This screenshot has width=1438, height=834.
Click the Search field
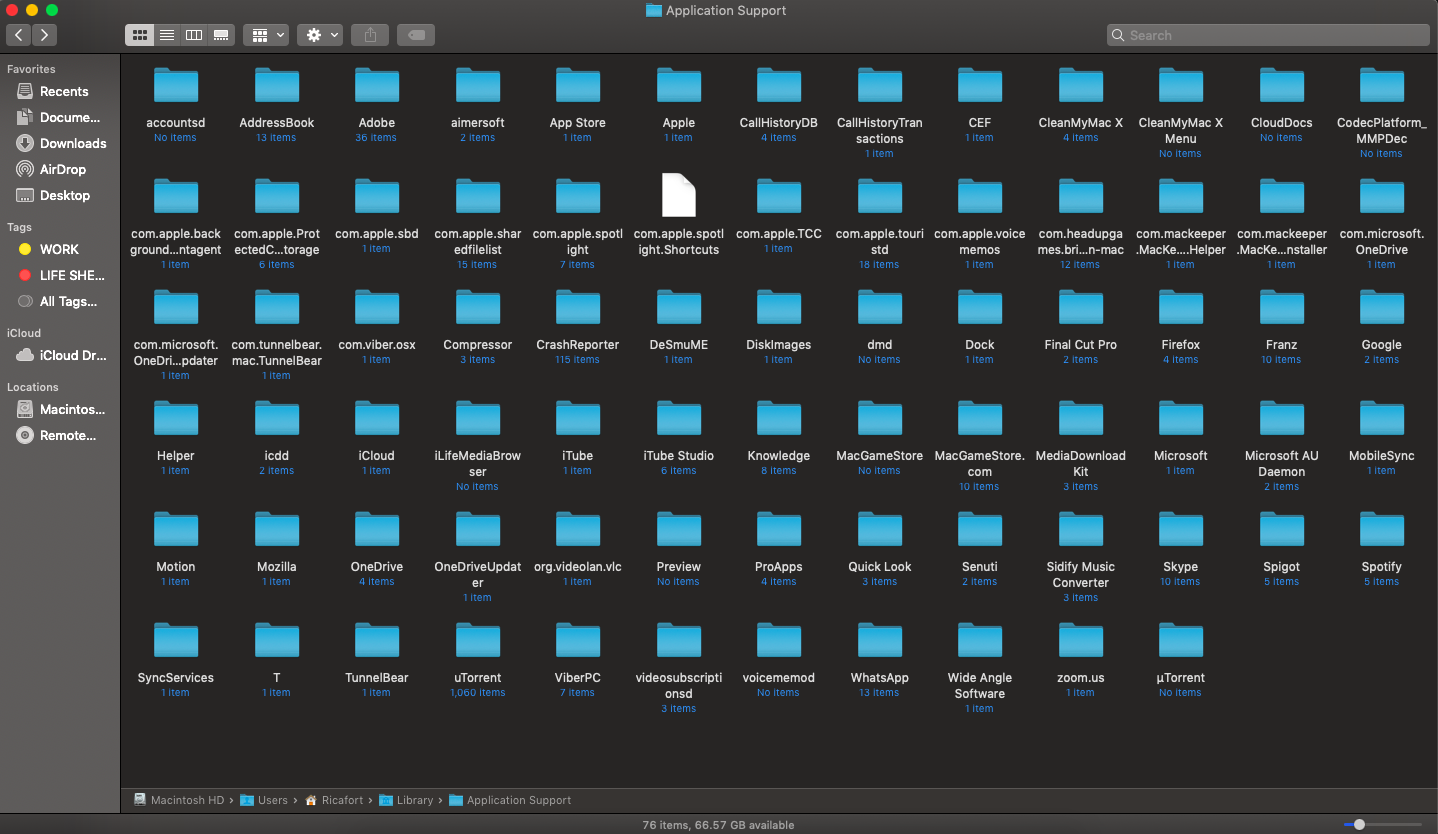1268,35
